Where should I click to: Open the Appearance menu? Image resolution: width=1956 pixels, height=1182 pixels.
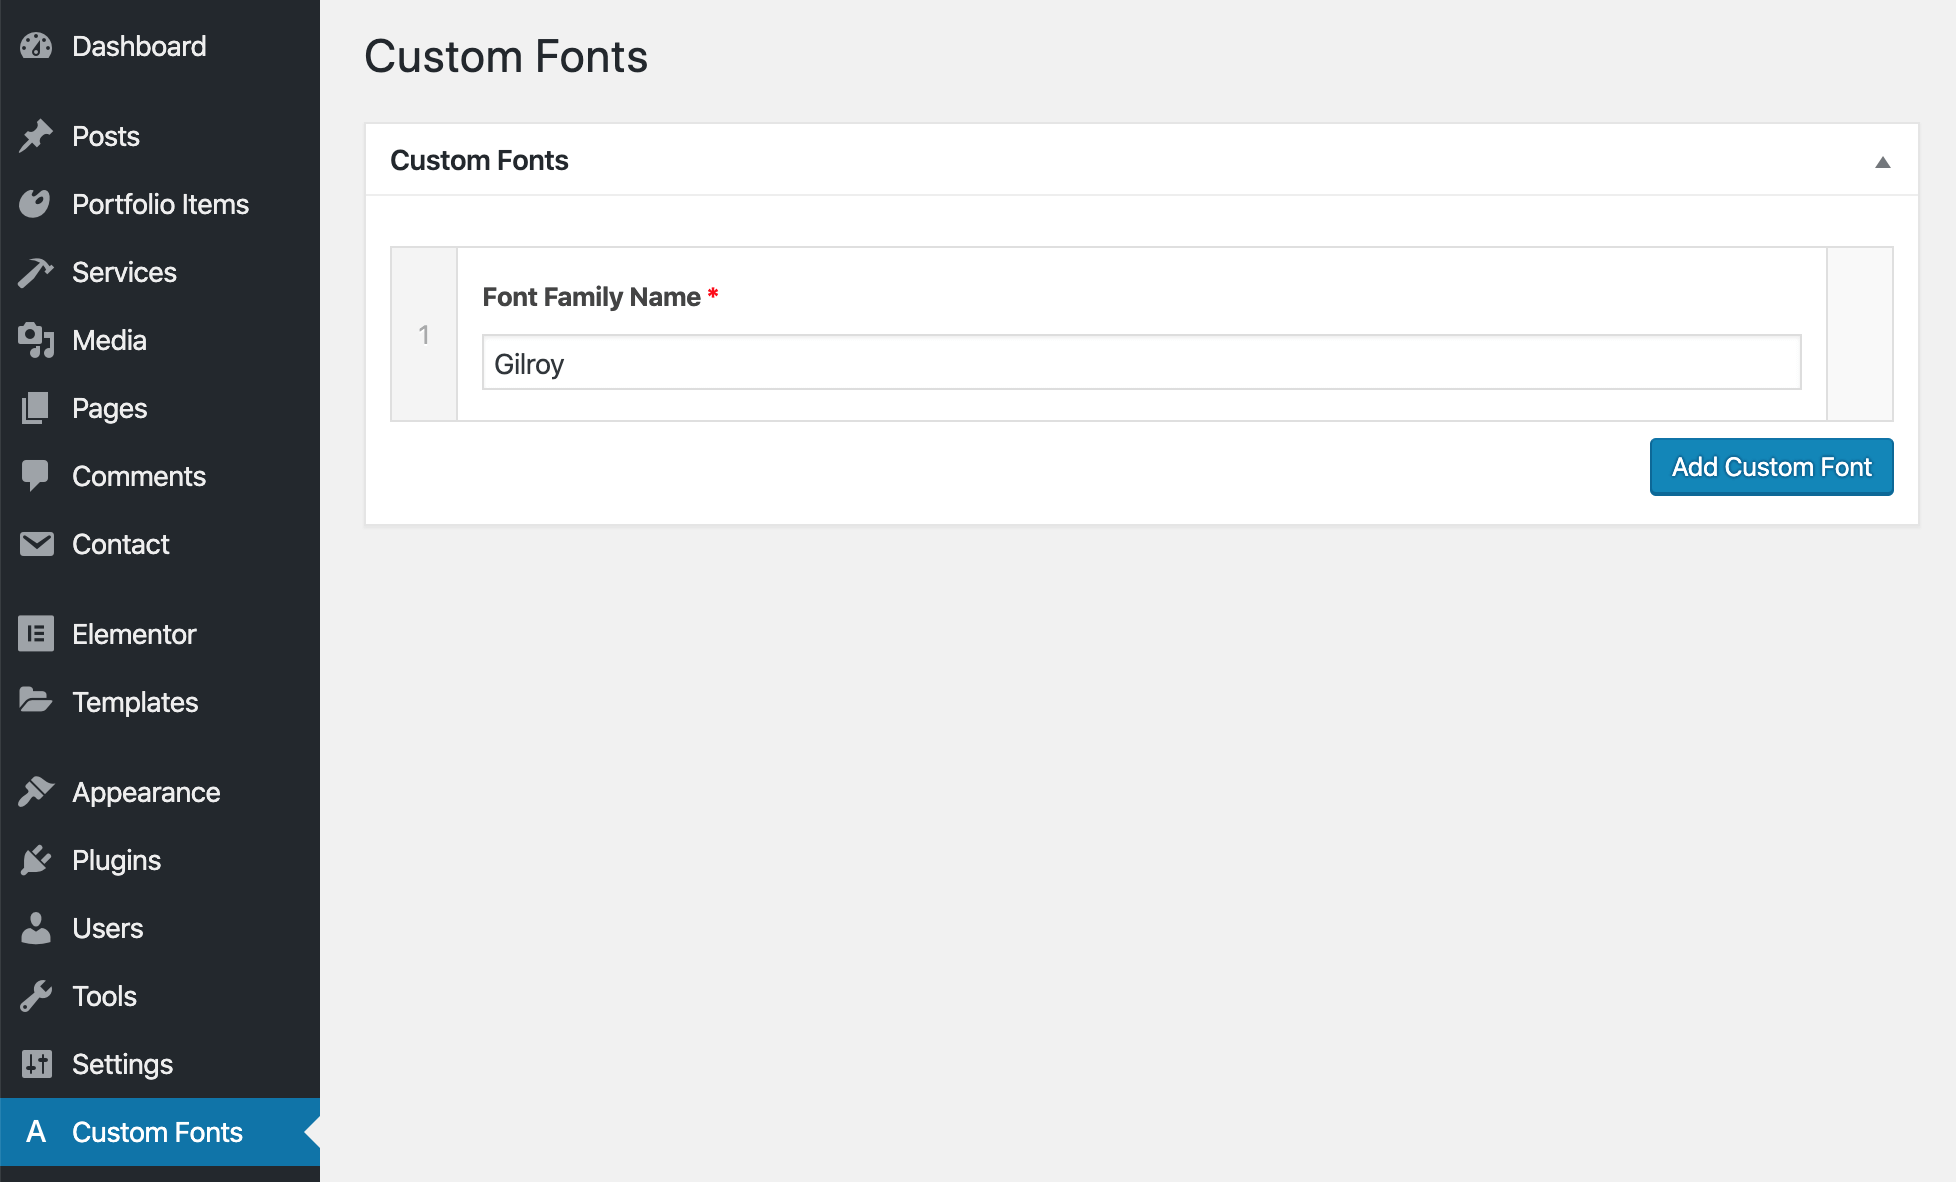coord(146,792)
